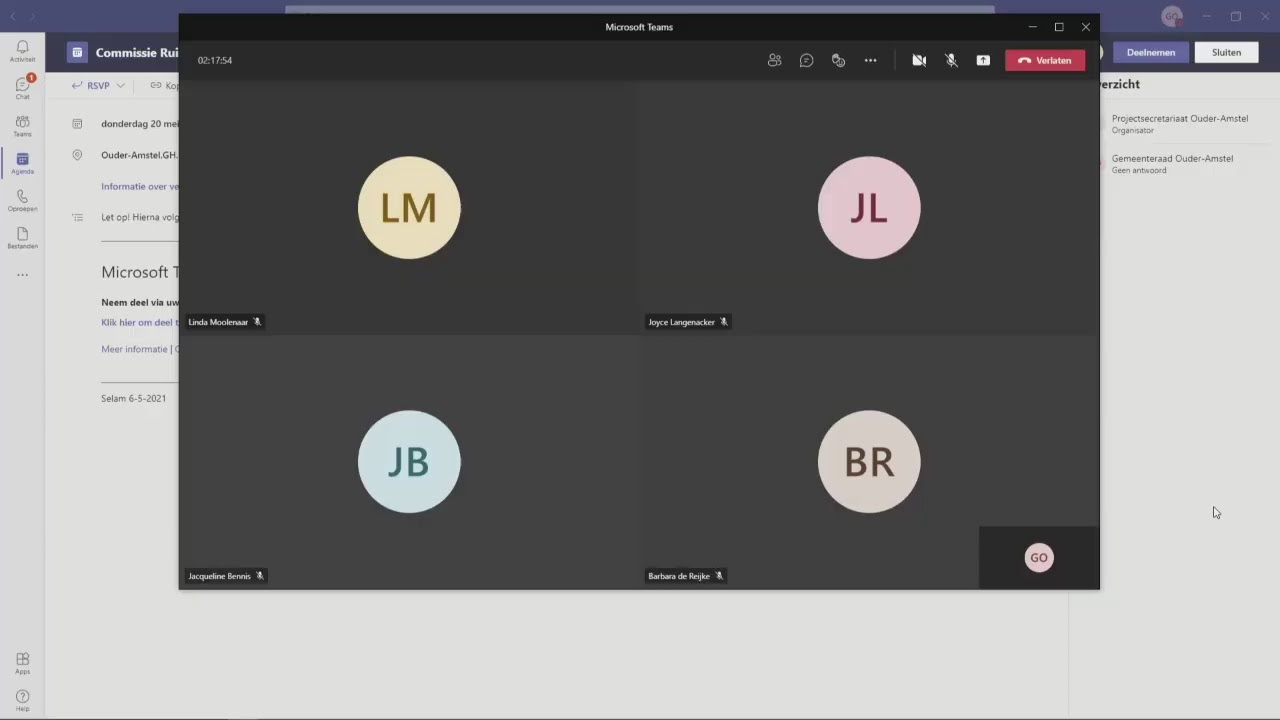Image resolution: width=1280 pixels, height=720 pixels.
Task: Select Projectsecretariaat Ouder-Amstel organizer entry
Action: (x=1180, y=123)
